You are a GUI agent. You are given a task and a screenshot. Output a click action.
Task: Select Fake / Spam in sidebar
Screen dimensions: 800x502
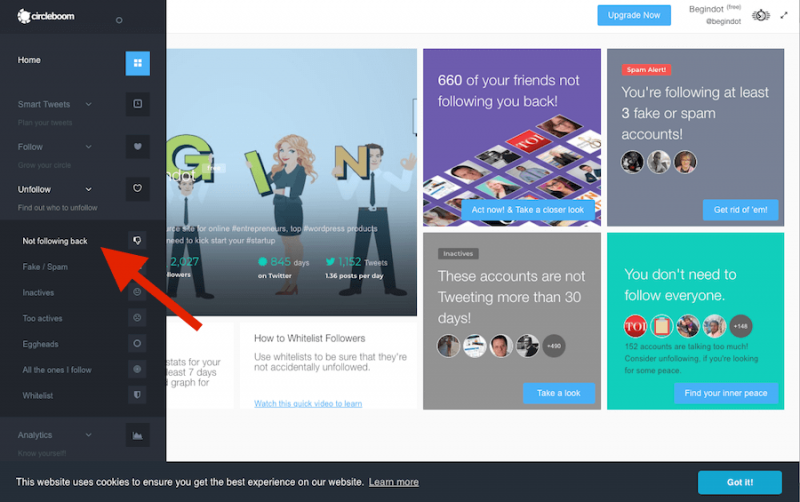pos(45,267)
